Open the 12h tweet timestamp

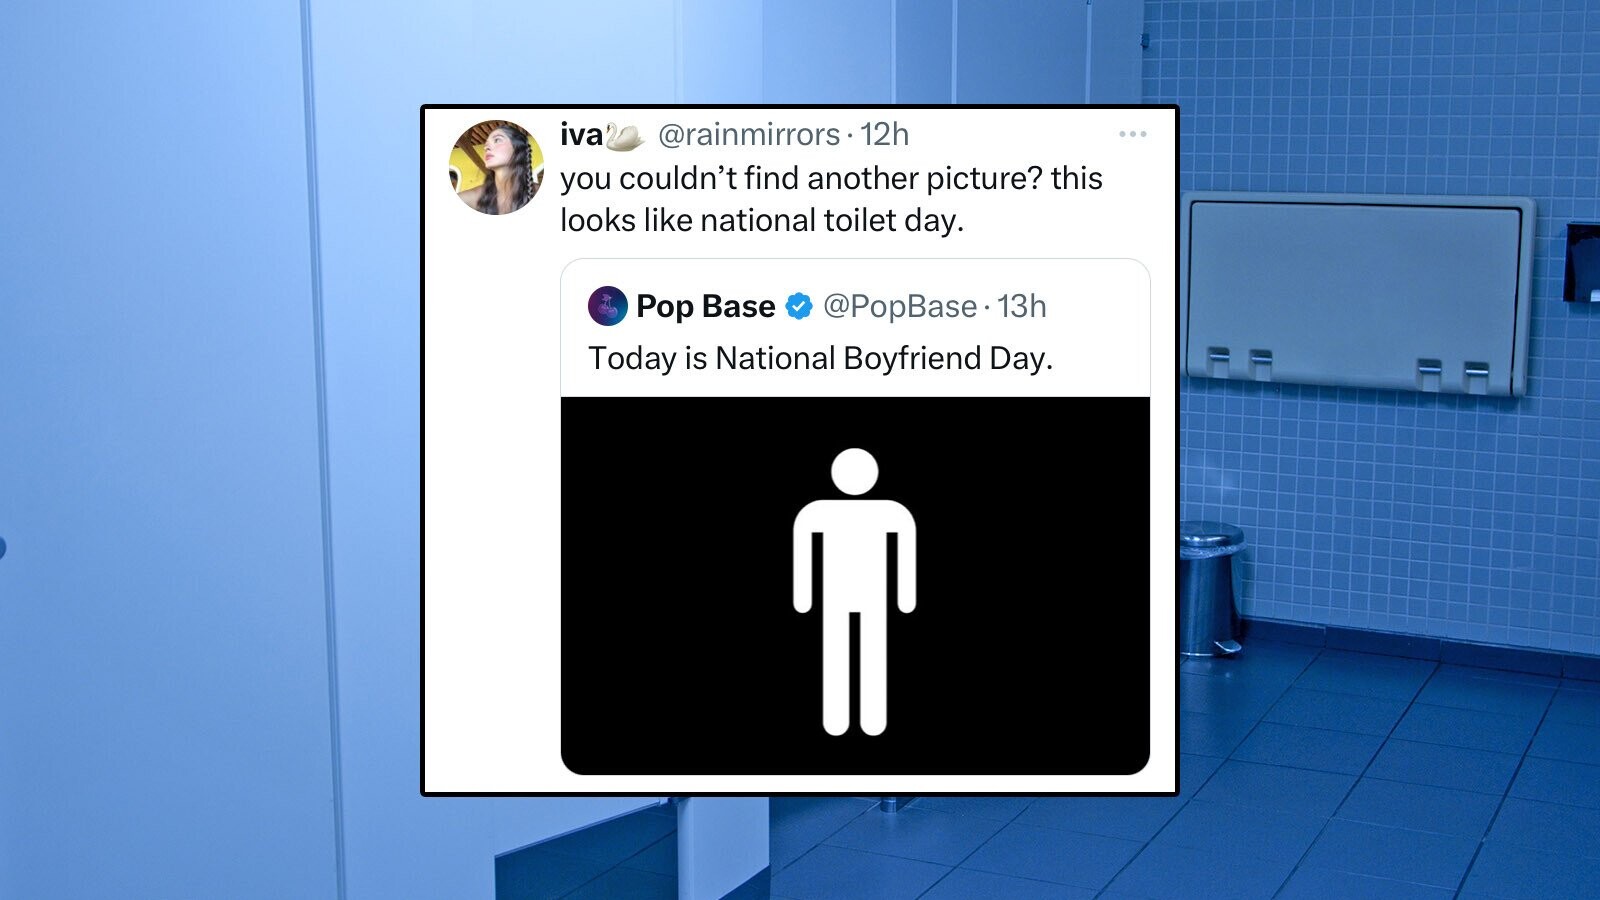tap(884, 134)
